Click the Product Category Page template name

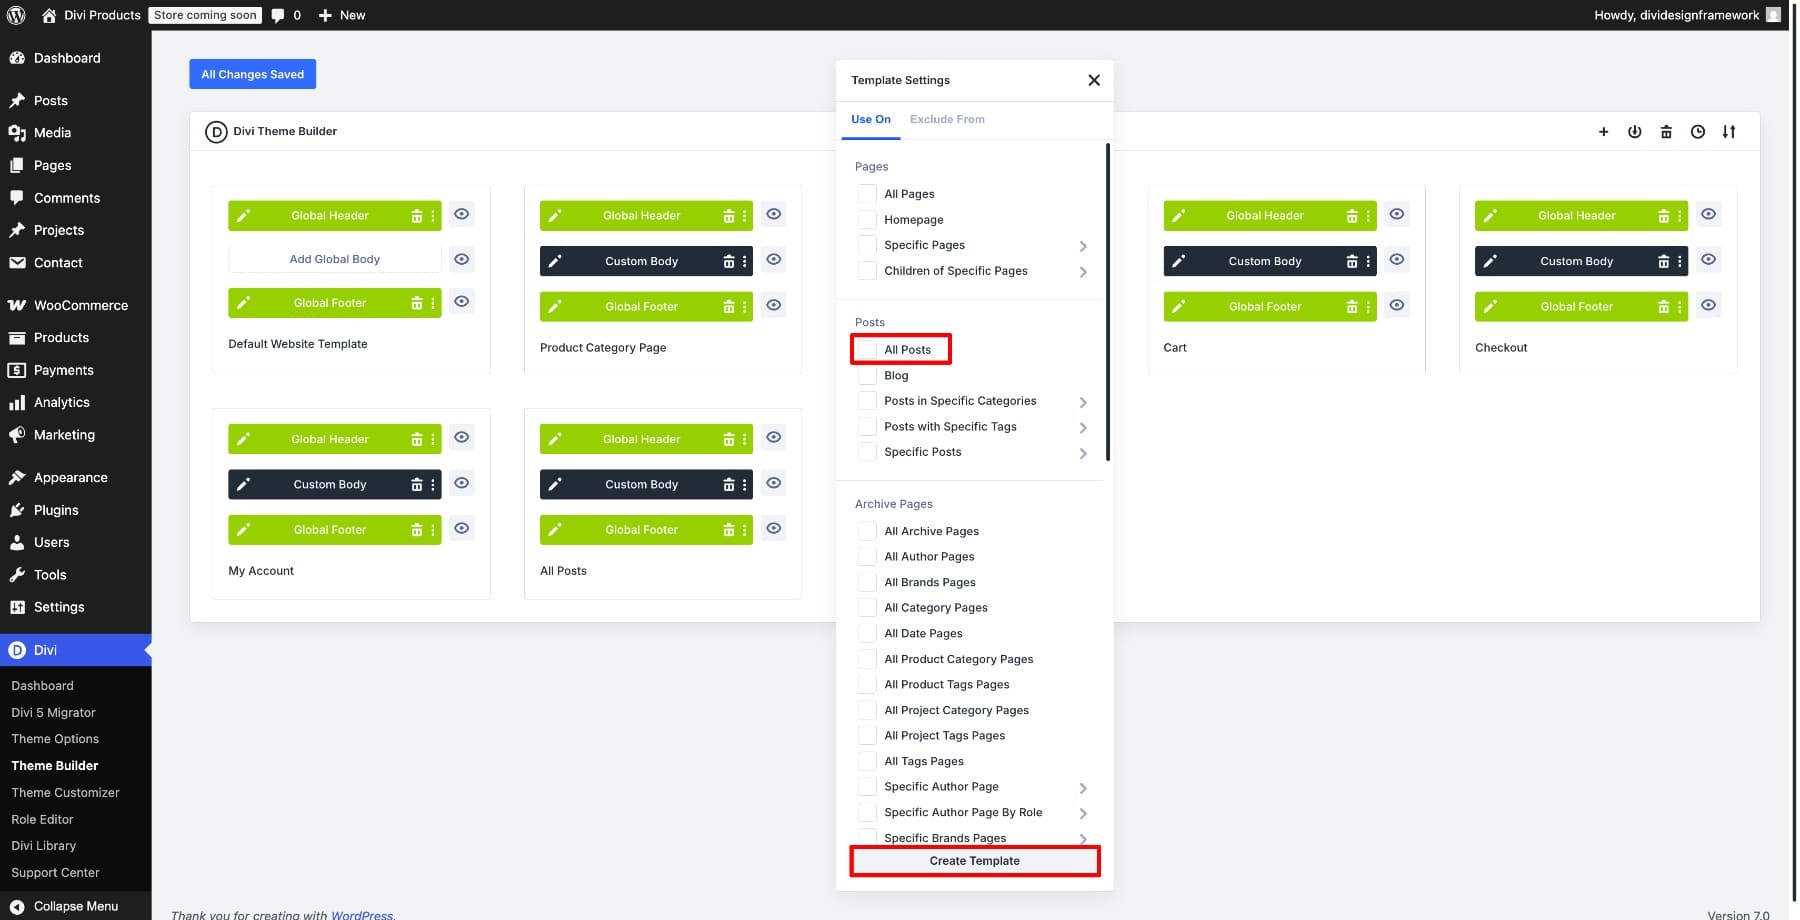(603, 348)
